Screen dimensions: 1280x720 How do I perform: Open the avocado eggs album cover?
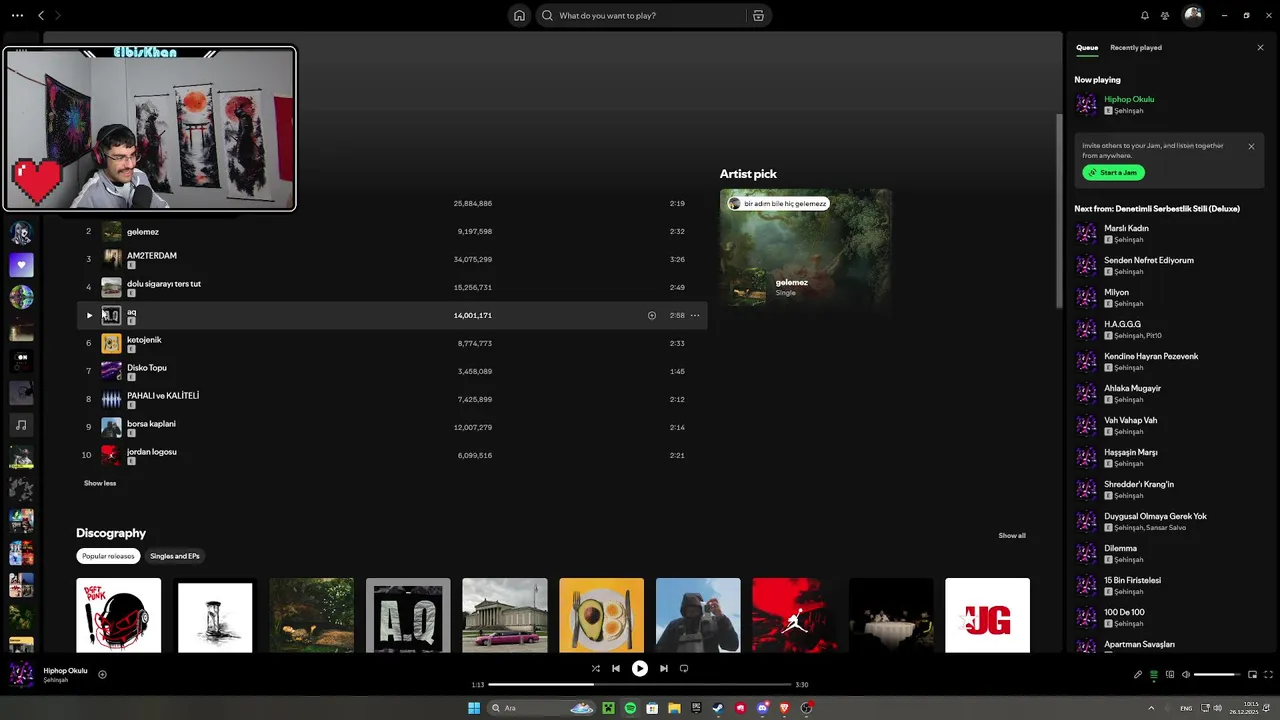click(601, 615)
